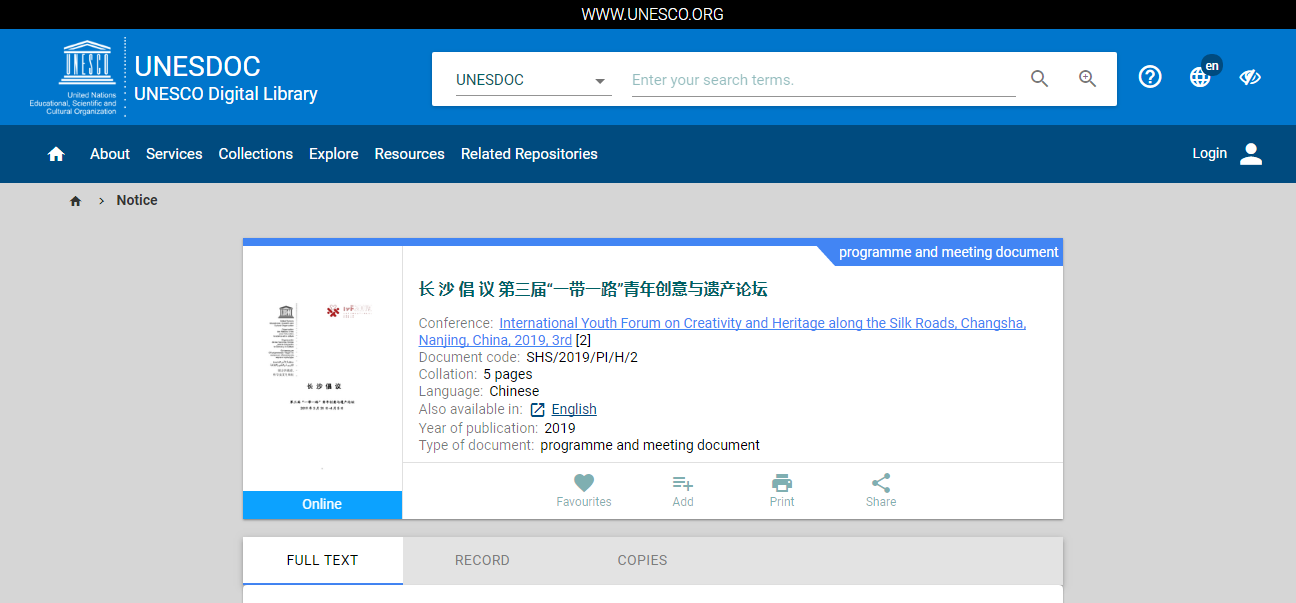
Task: Open the Resources menu
Action: pos(410,154)
